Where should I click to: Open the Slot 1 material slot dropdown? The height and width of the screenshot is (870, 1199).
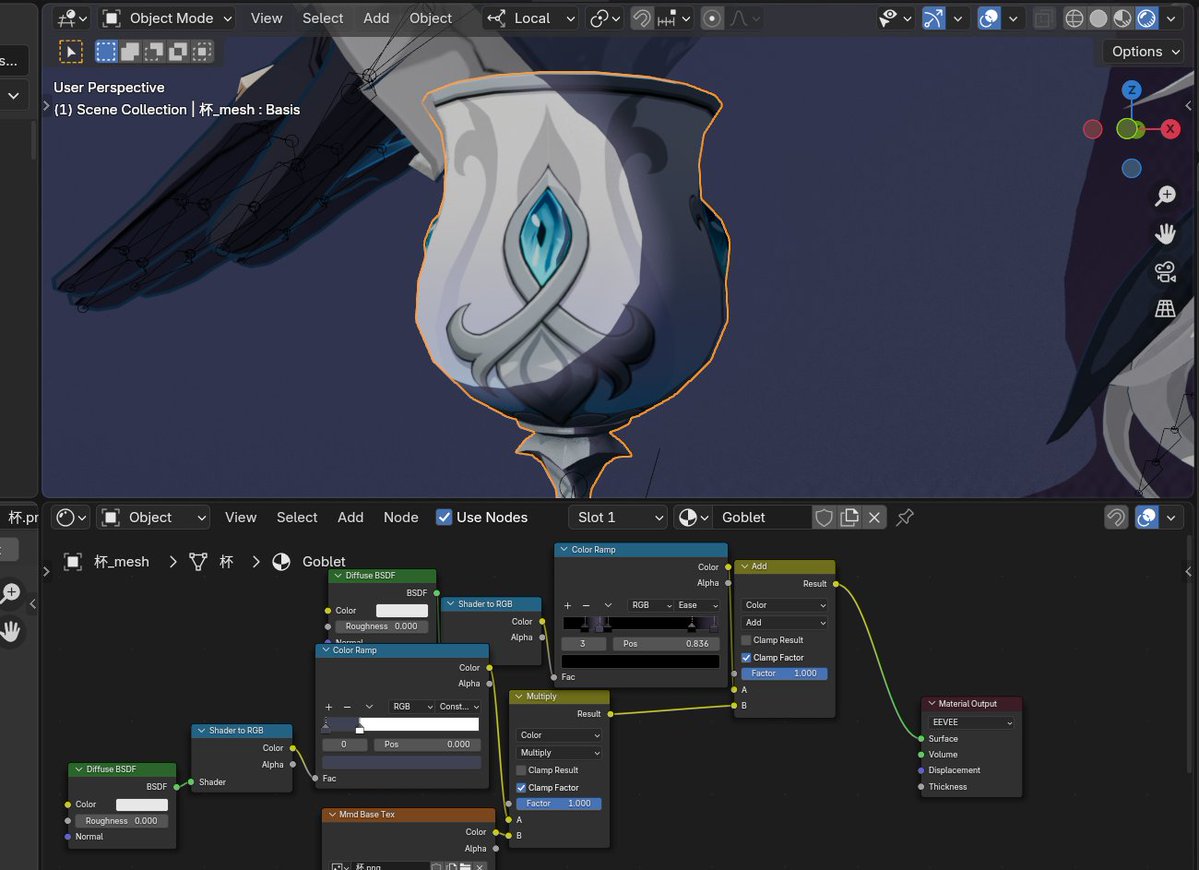coord(617,517)
